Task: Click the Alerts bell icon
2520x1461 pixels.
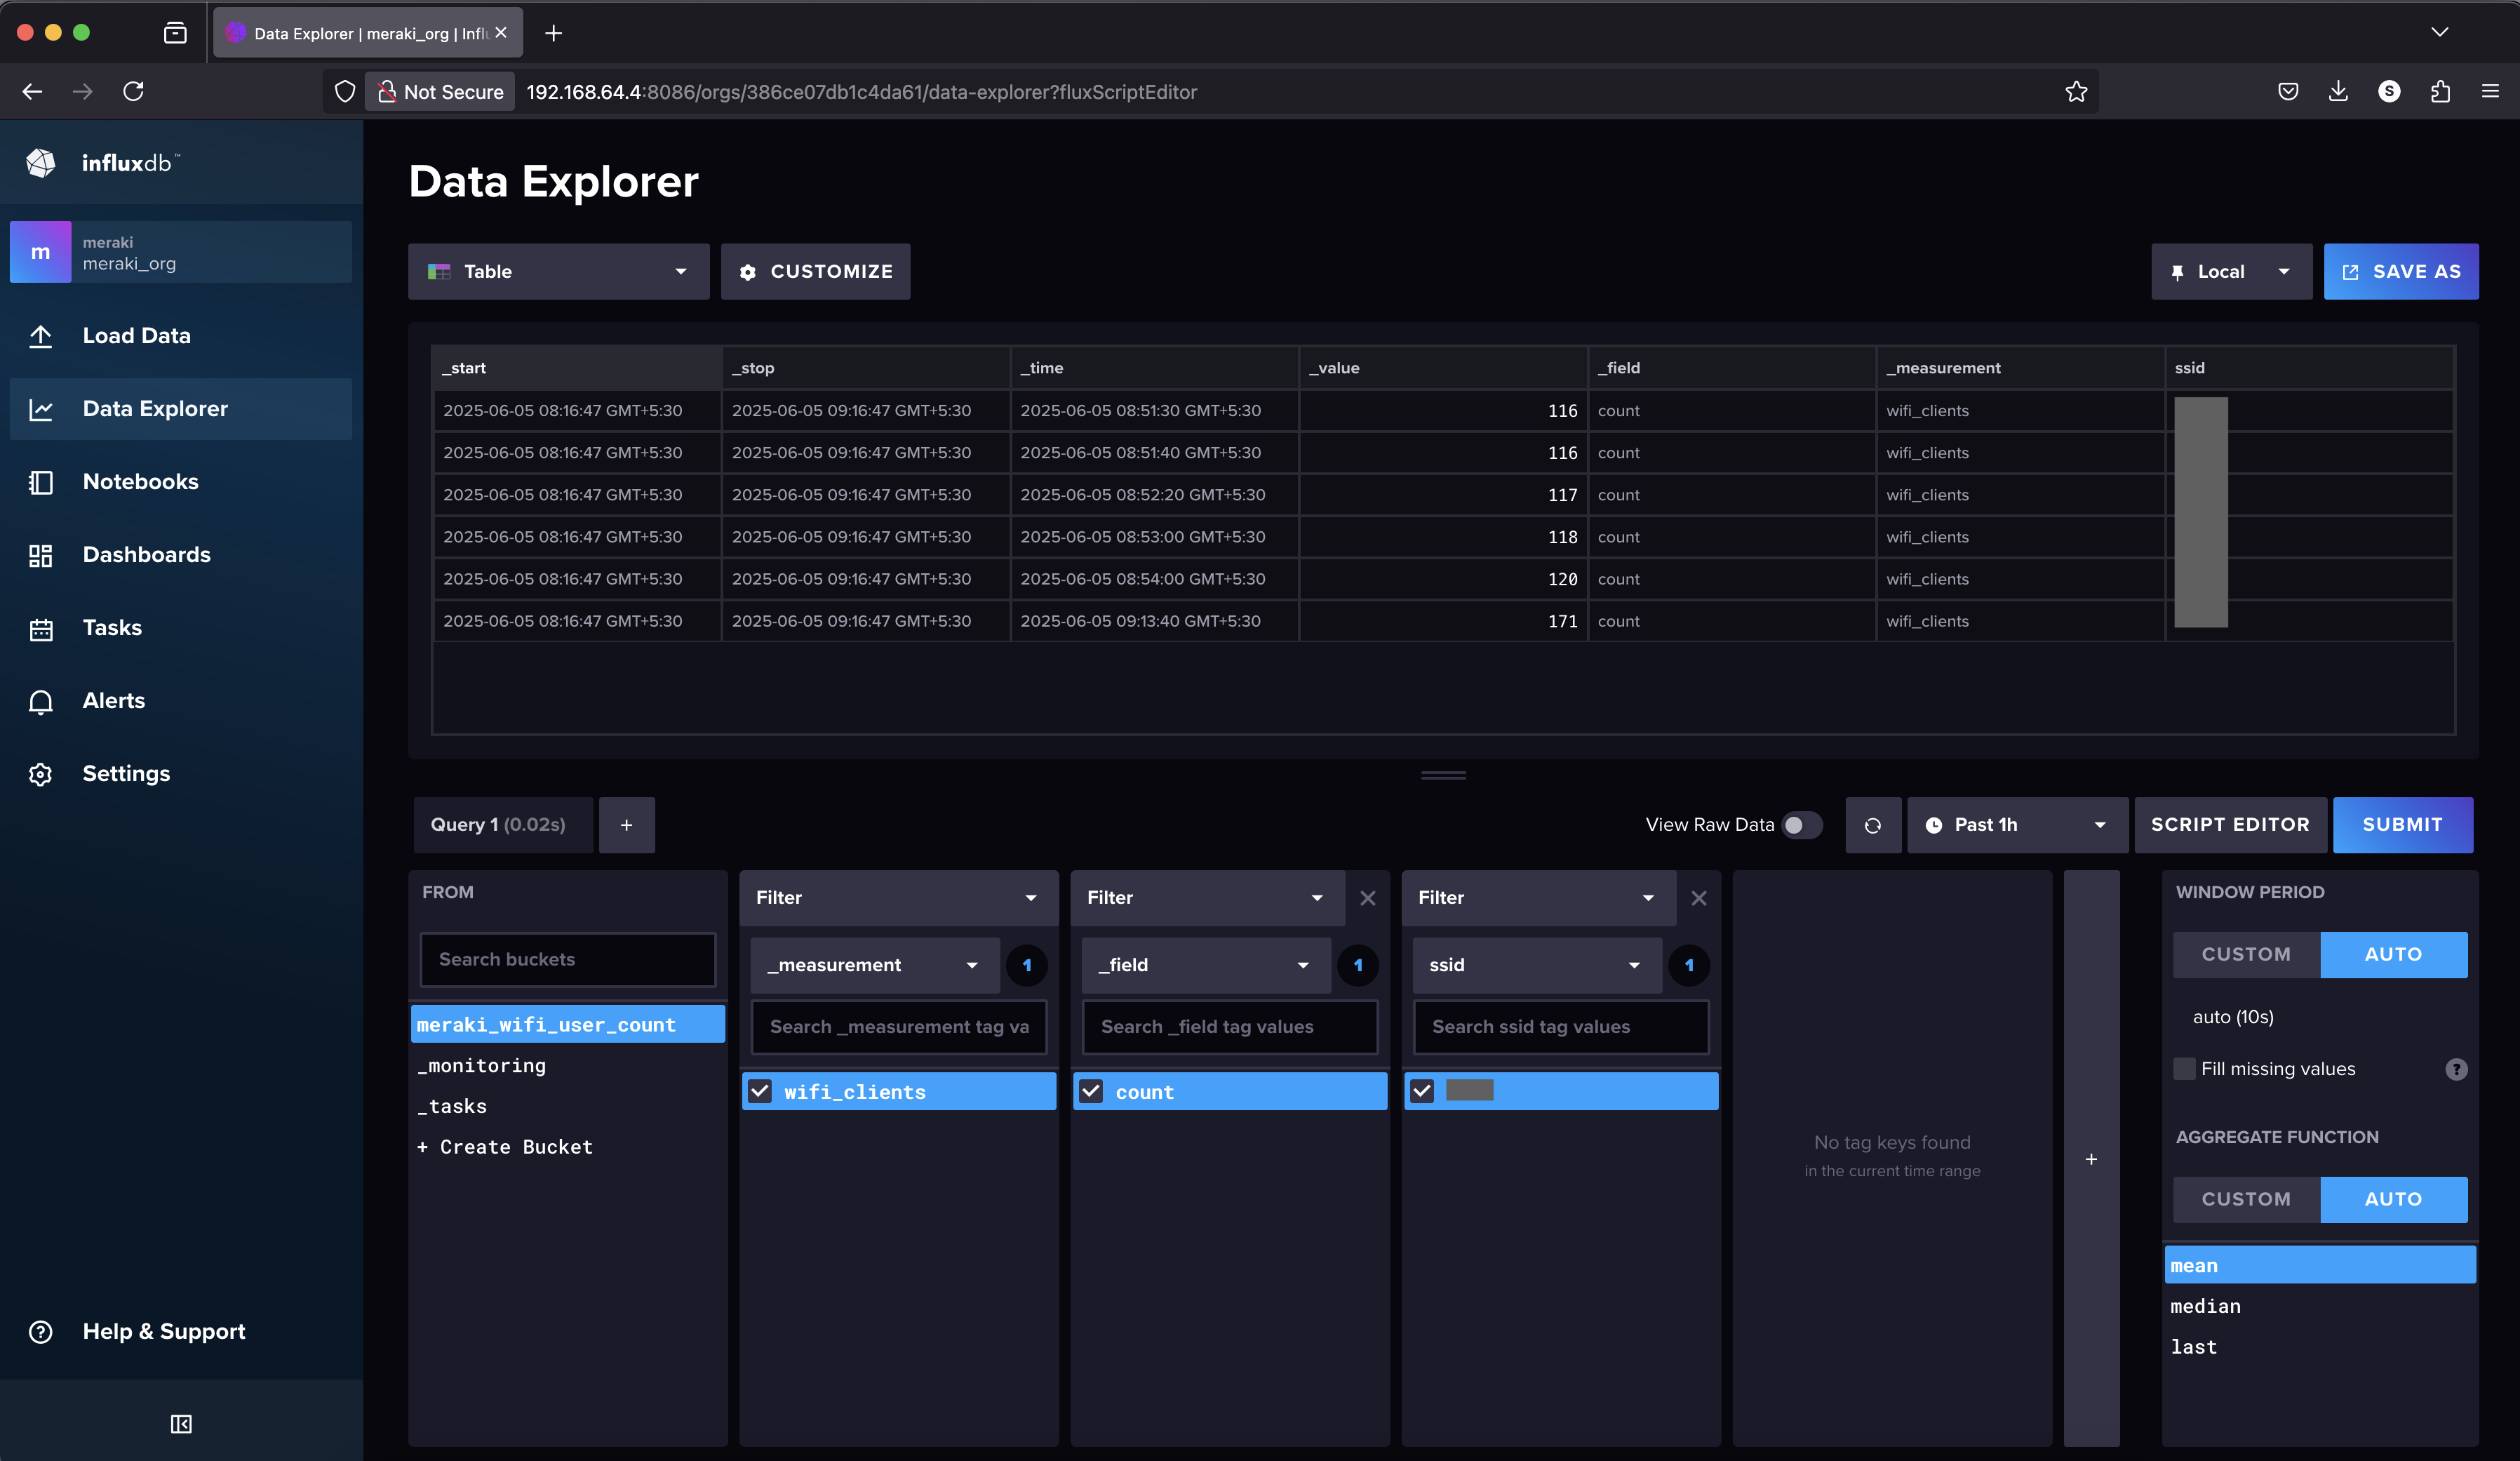Action: coord(41,701)
